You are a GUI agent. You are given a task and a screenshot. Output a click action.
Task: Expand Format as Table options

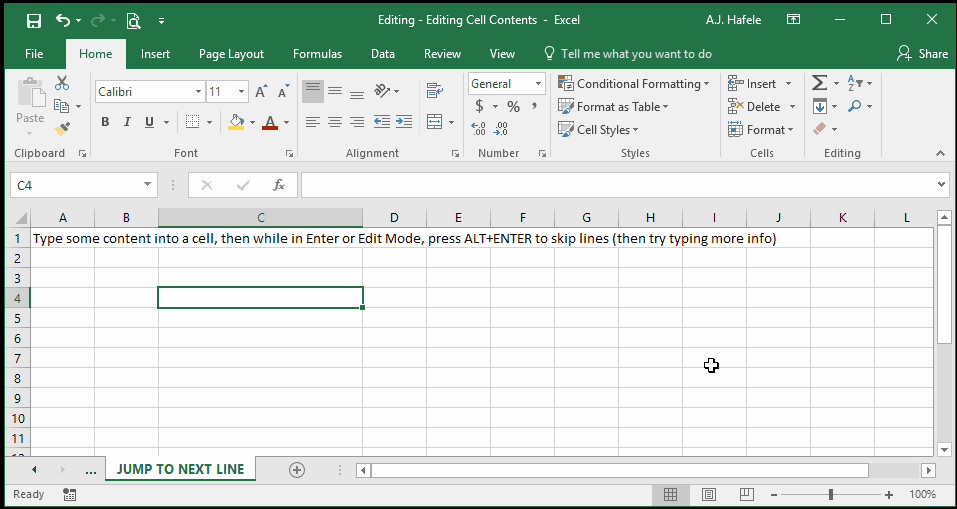click(613, 107)
